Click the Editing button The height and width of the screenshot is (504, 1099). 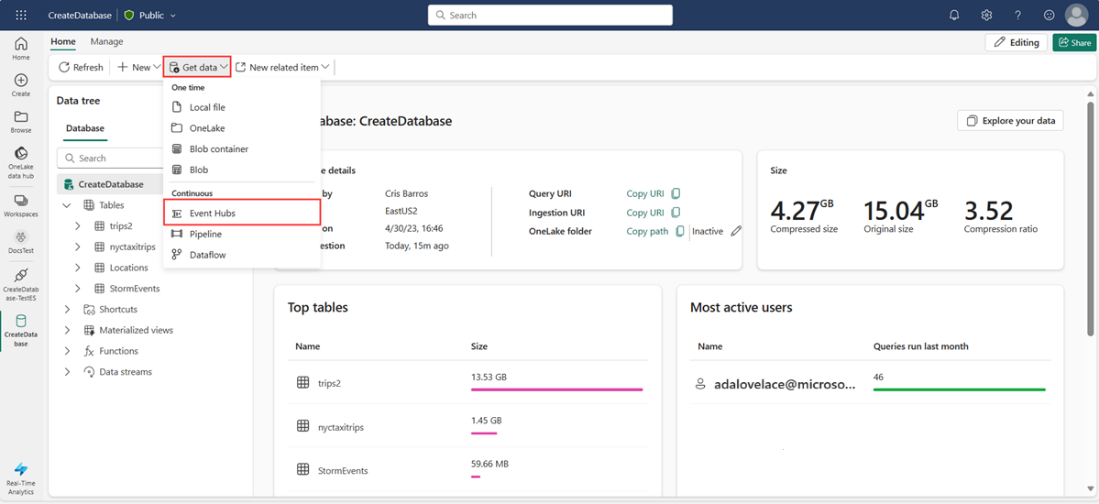point(1016,43)
